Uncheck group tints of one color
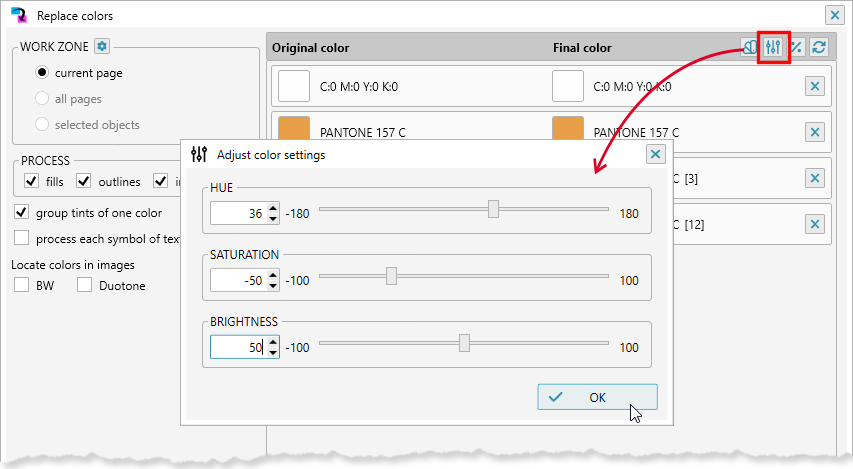853x469 pixels. click(21, 212)
